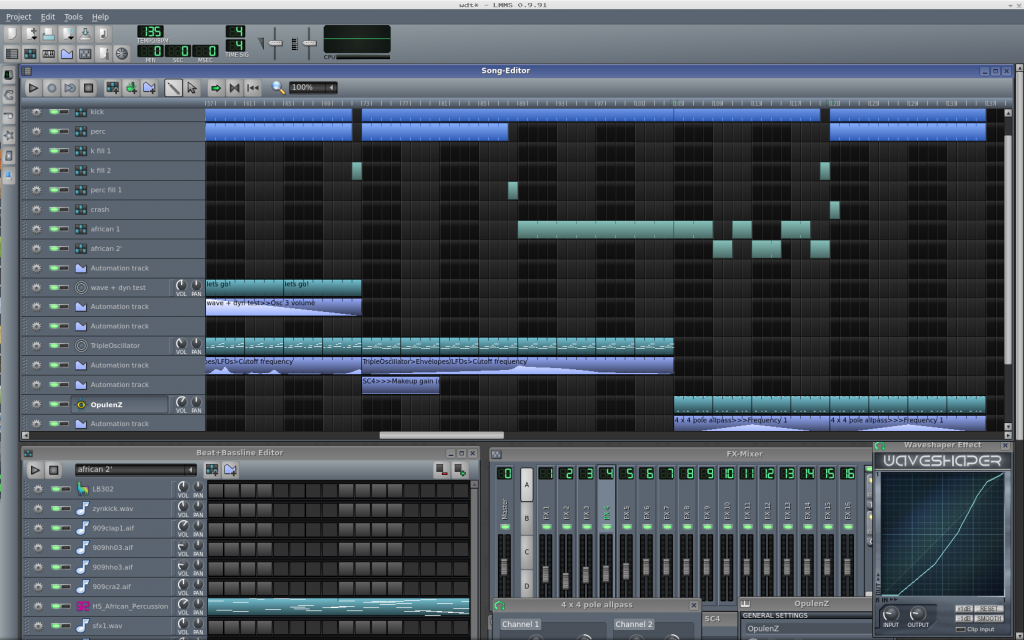The width and height of the screenshot is (1024, 640).
Task: Click the LB302 instrument icon
Action: (82, 489)
